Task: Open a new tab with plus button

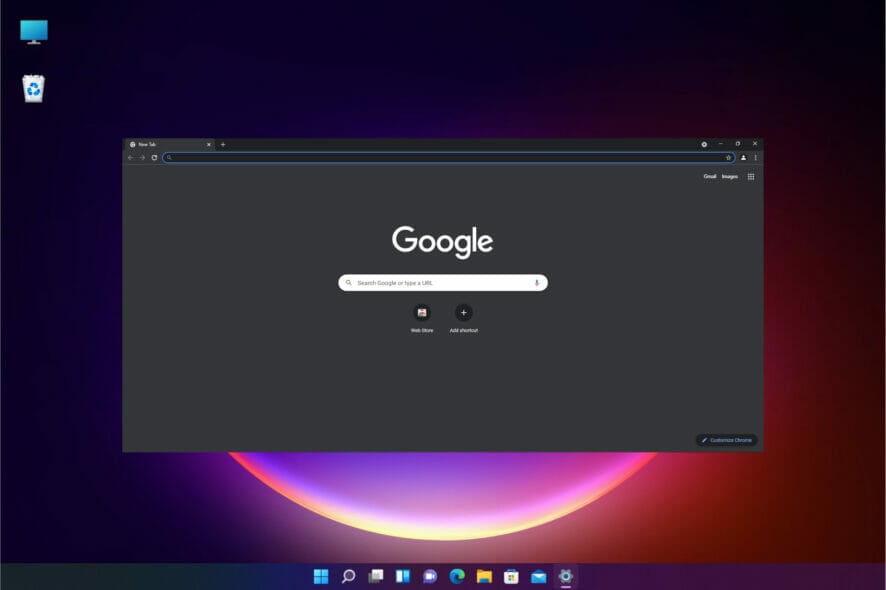Action: 223,145
